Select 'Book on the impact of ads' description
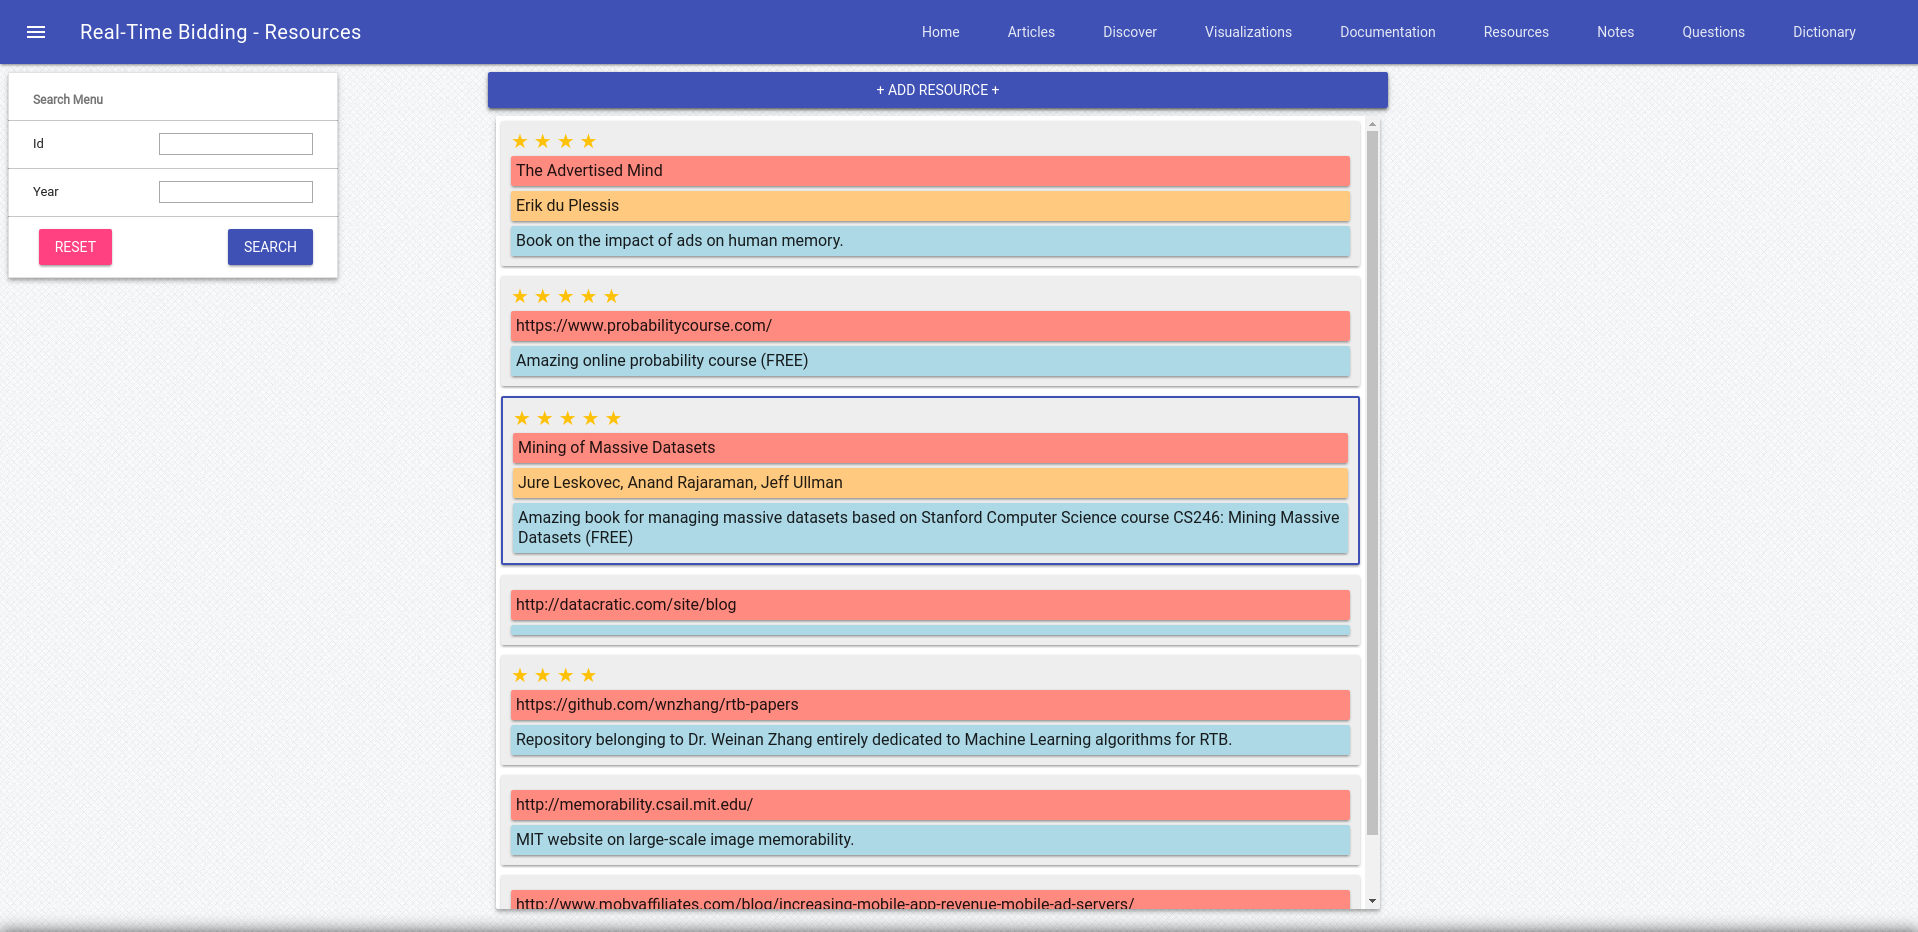This screenshot has height=932, width=1918. [x=930, y=241]
